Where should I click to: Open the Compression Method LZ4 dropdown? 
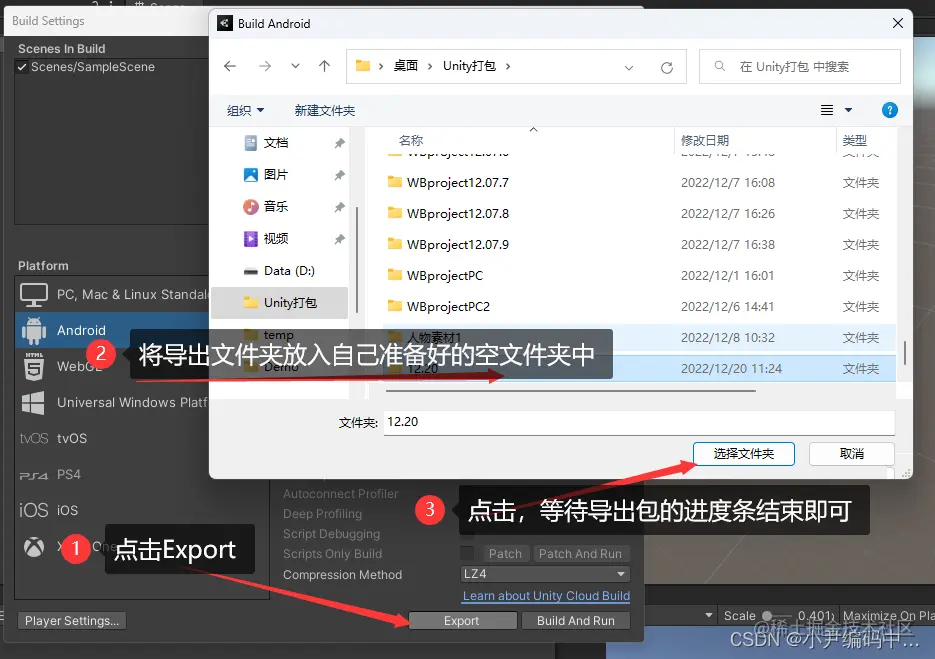[x=545, y=574]
